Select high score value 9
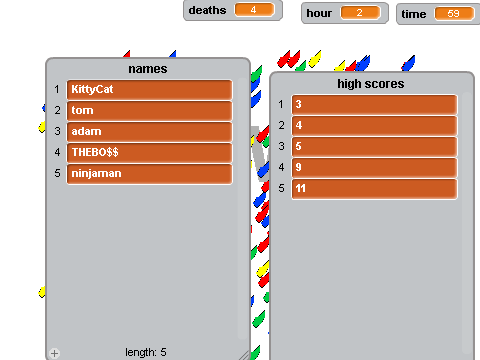Image resolution: width=480 pixels, height=360 pixels. pos(374,168)
